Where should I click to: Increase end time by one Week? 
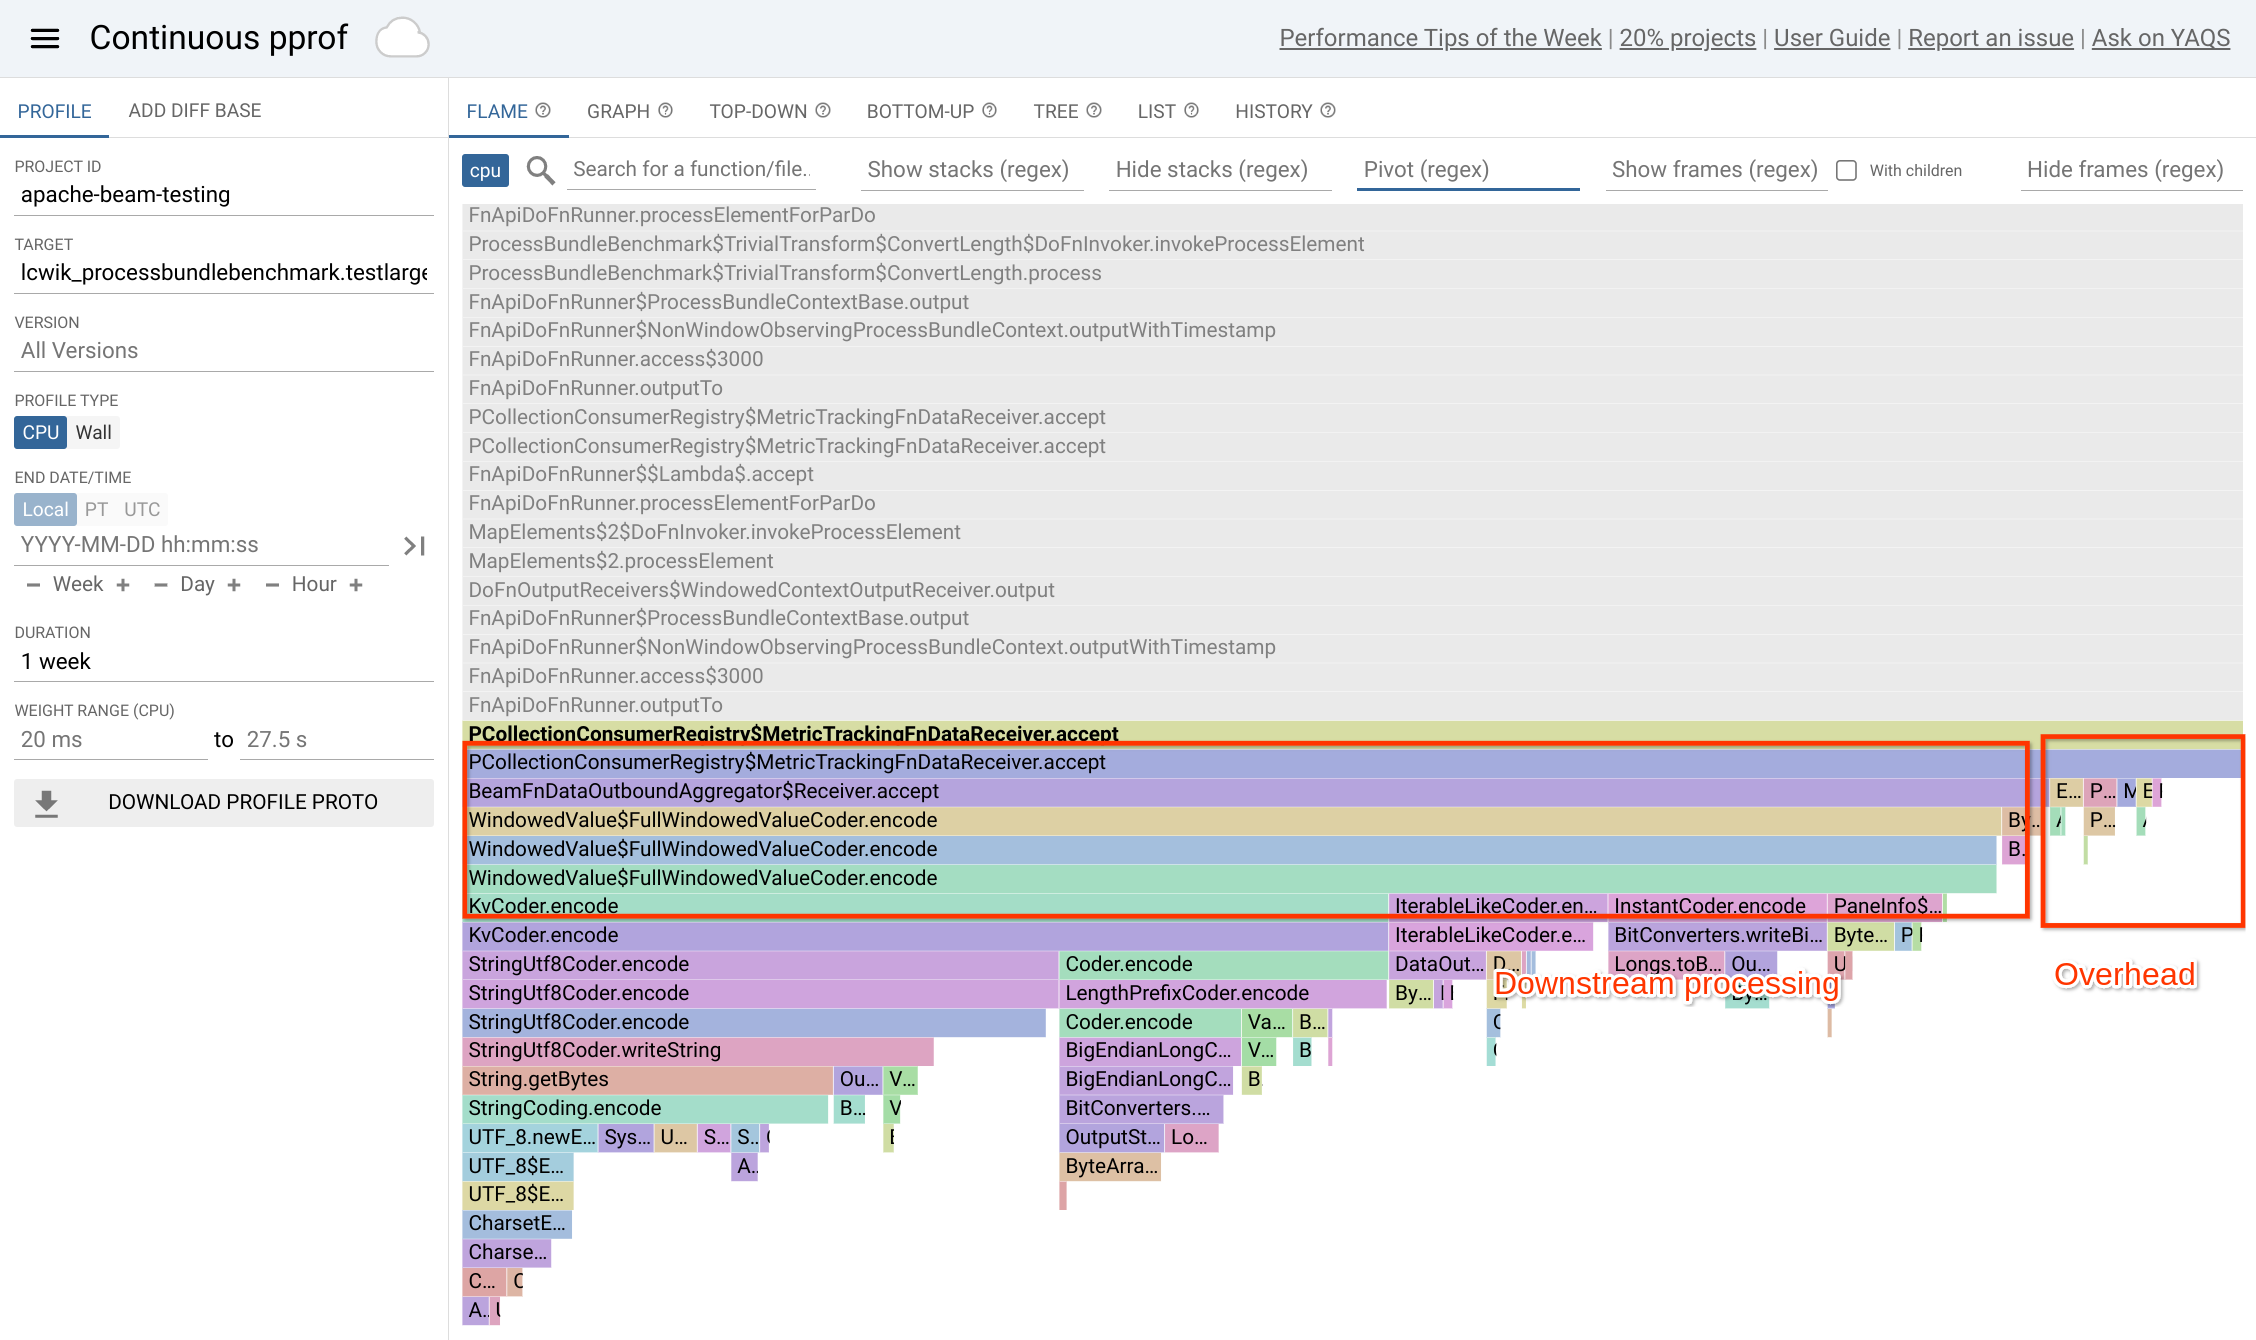tap(123, 585)
